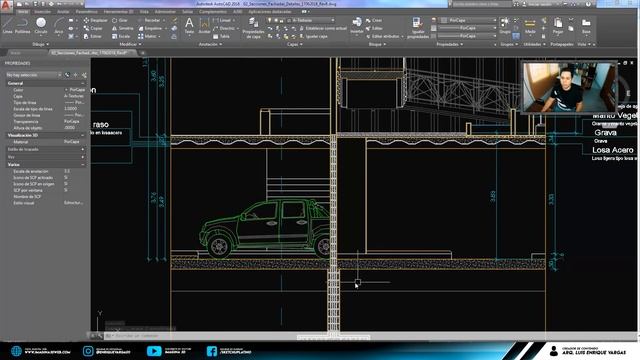Open the linetype PorCapa dropdown
Viewport: 640px width, 360px height.
pos(468,36)
